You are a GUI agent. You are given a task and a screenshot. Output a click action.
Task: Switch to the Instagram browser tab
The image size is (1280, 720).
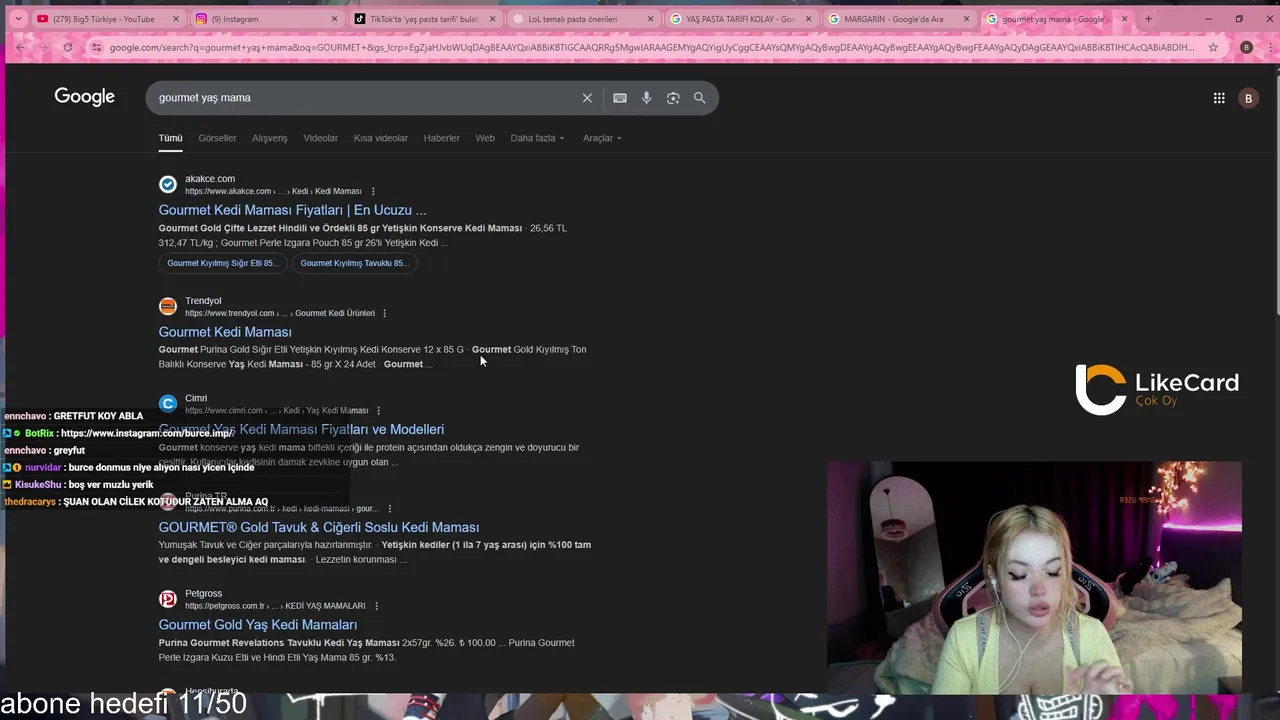266,18
